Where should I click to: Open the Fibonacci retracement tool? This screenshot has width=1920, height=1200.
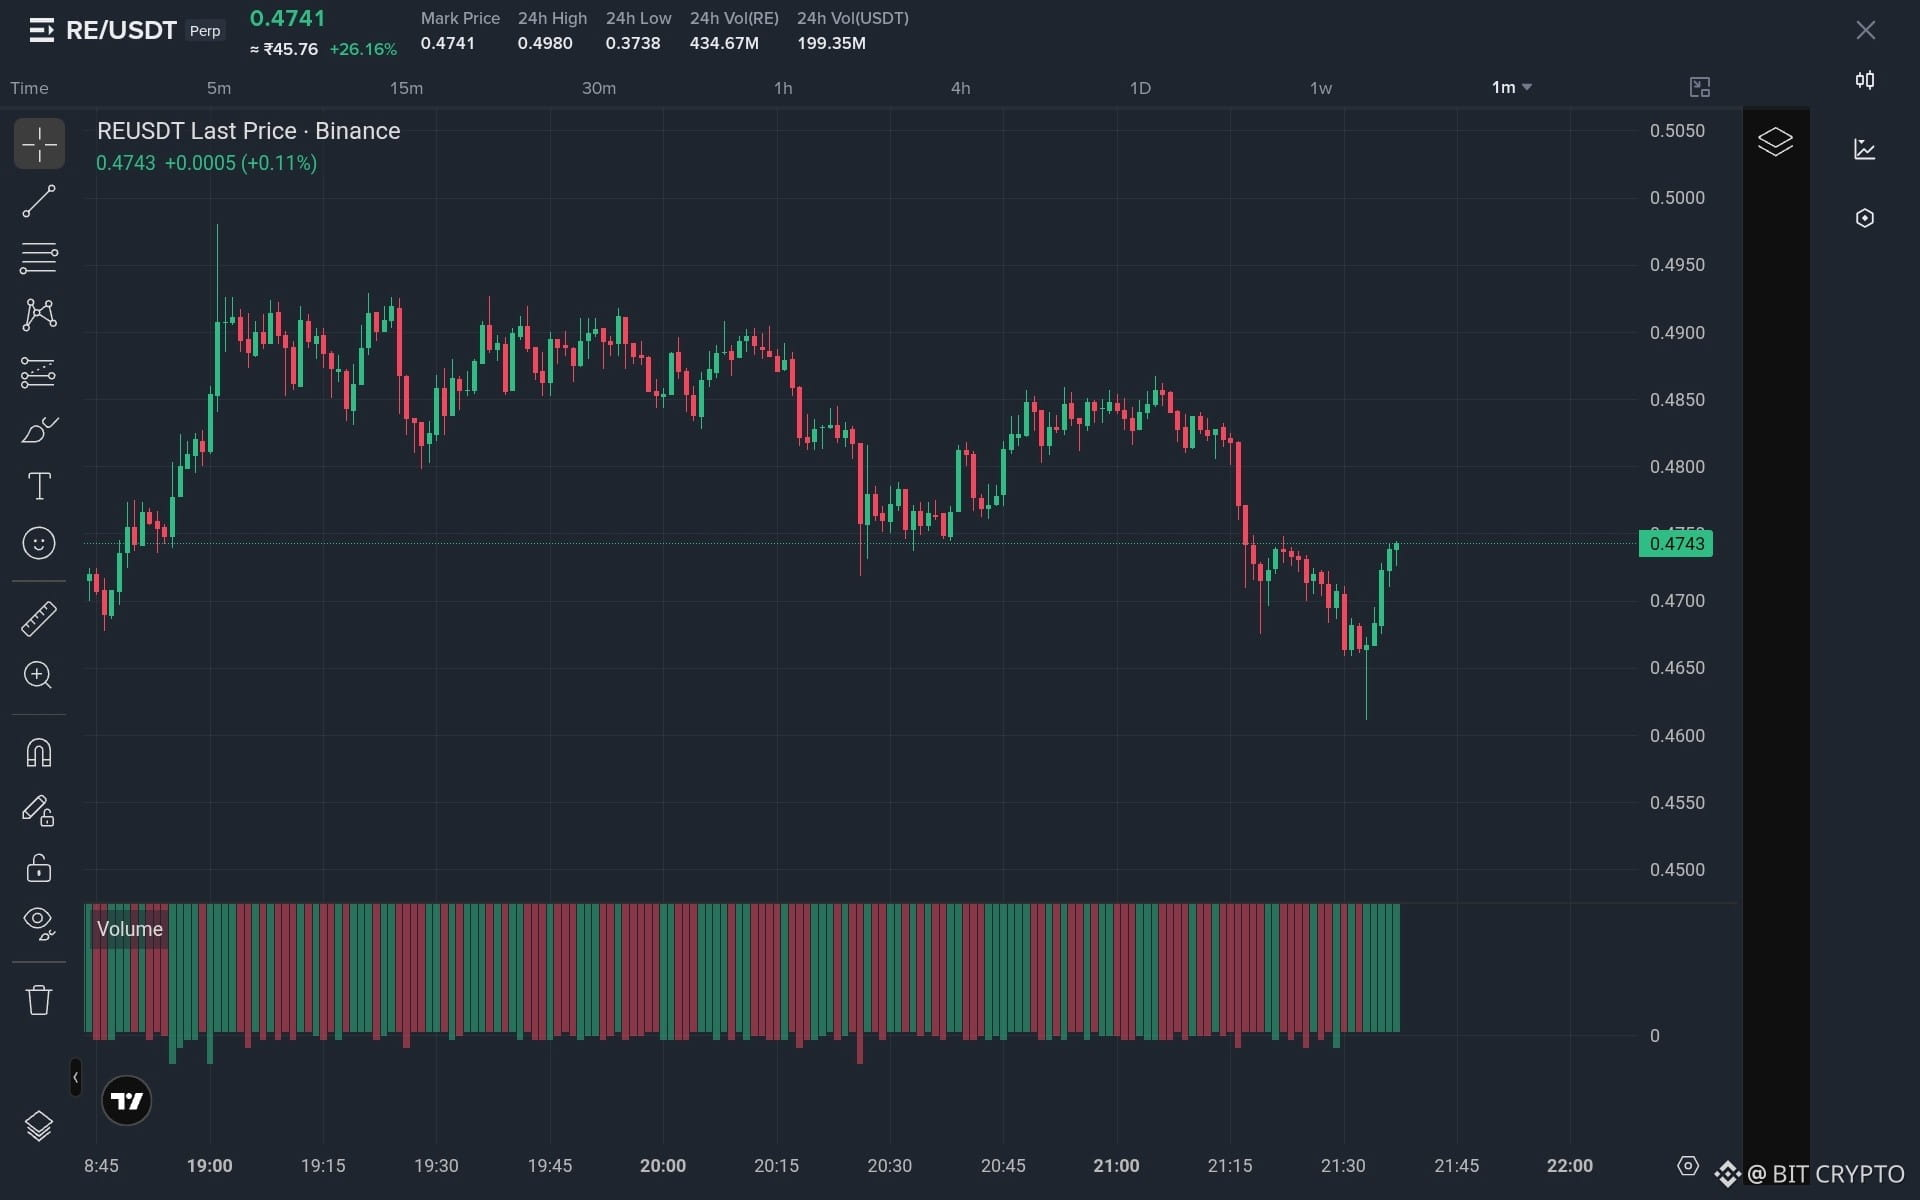point(39,259)
